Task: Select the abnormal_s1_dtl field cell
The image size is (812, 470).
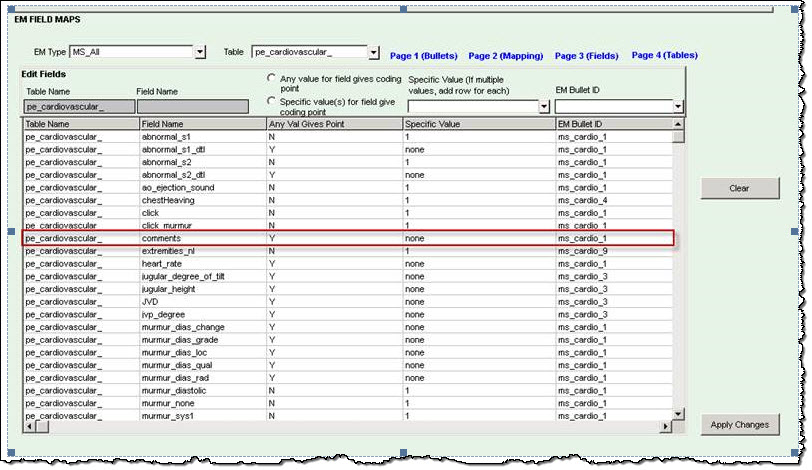Action: point(203,150)
